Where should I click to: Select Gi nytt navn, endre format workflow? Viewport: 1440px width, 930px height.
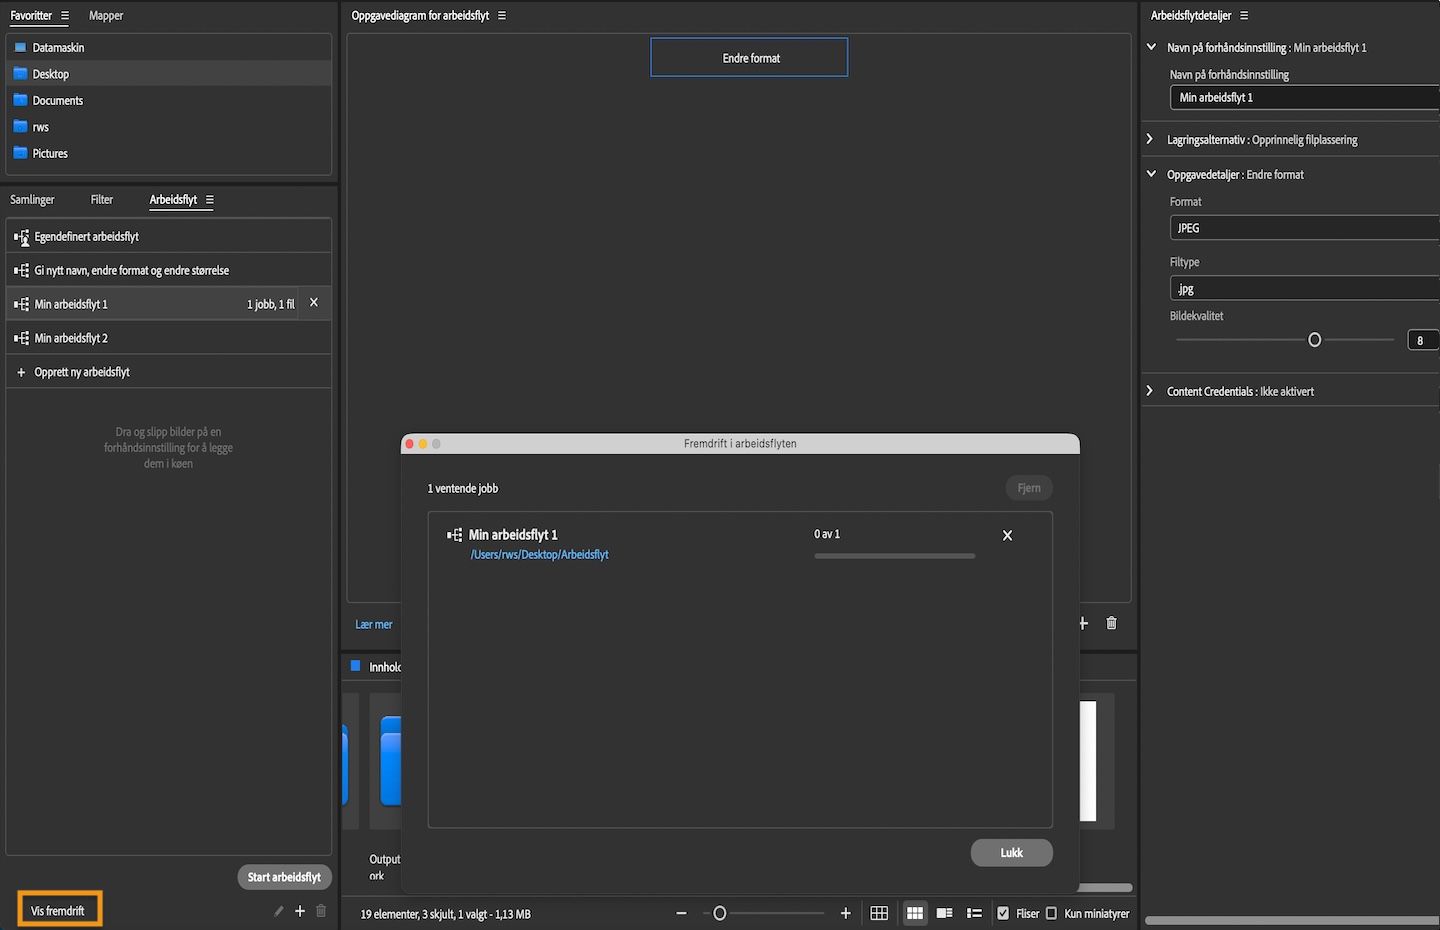point(168,270)
